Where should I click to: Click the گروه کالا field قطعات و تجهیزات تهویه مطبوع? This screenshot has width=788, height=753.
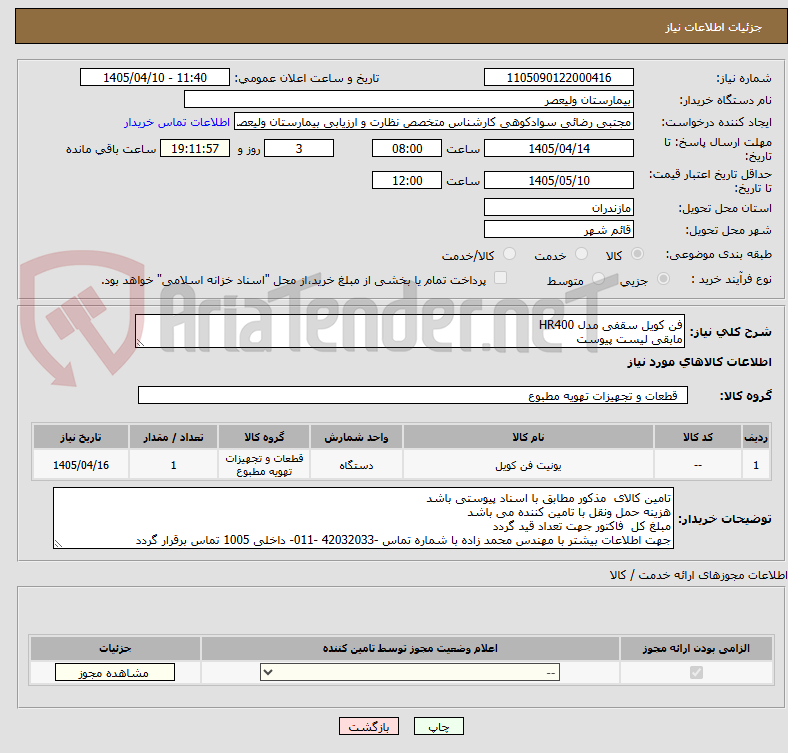[413, 395]
